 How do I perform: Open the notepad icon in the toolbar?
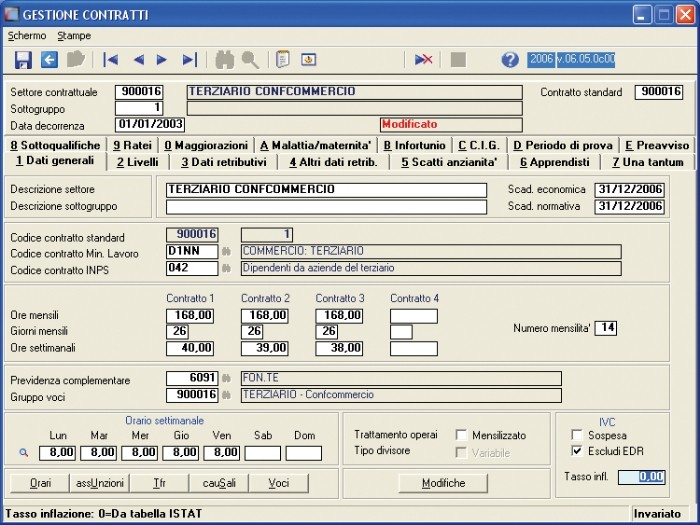point(283,59)
